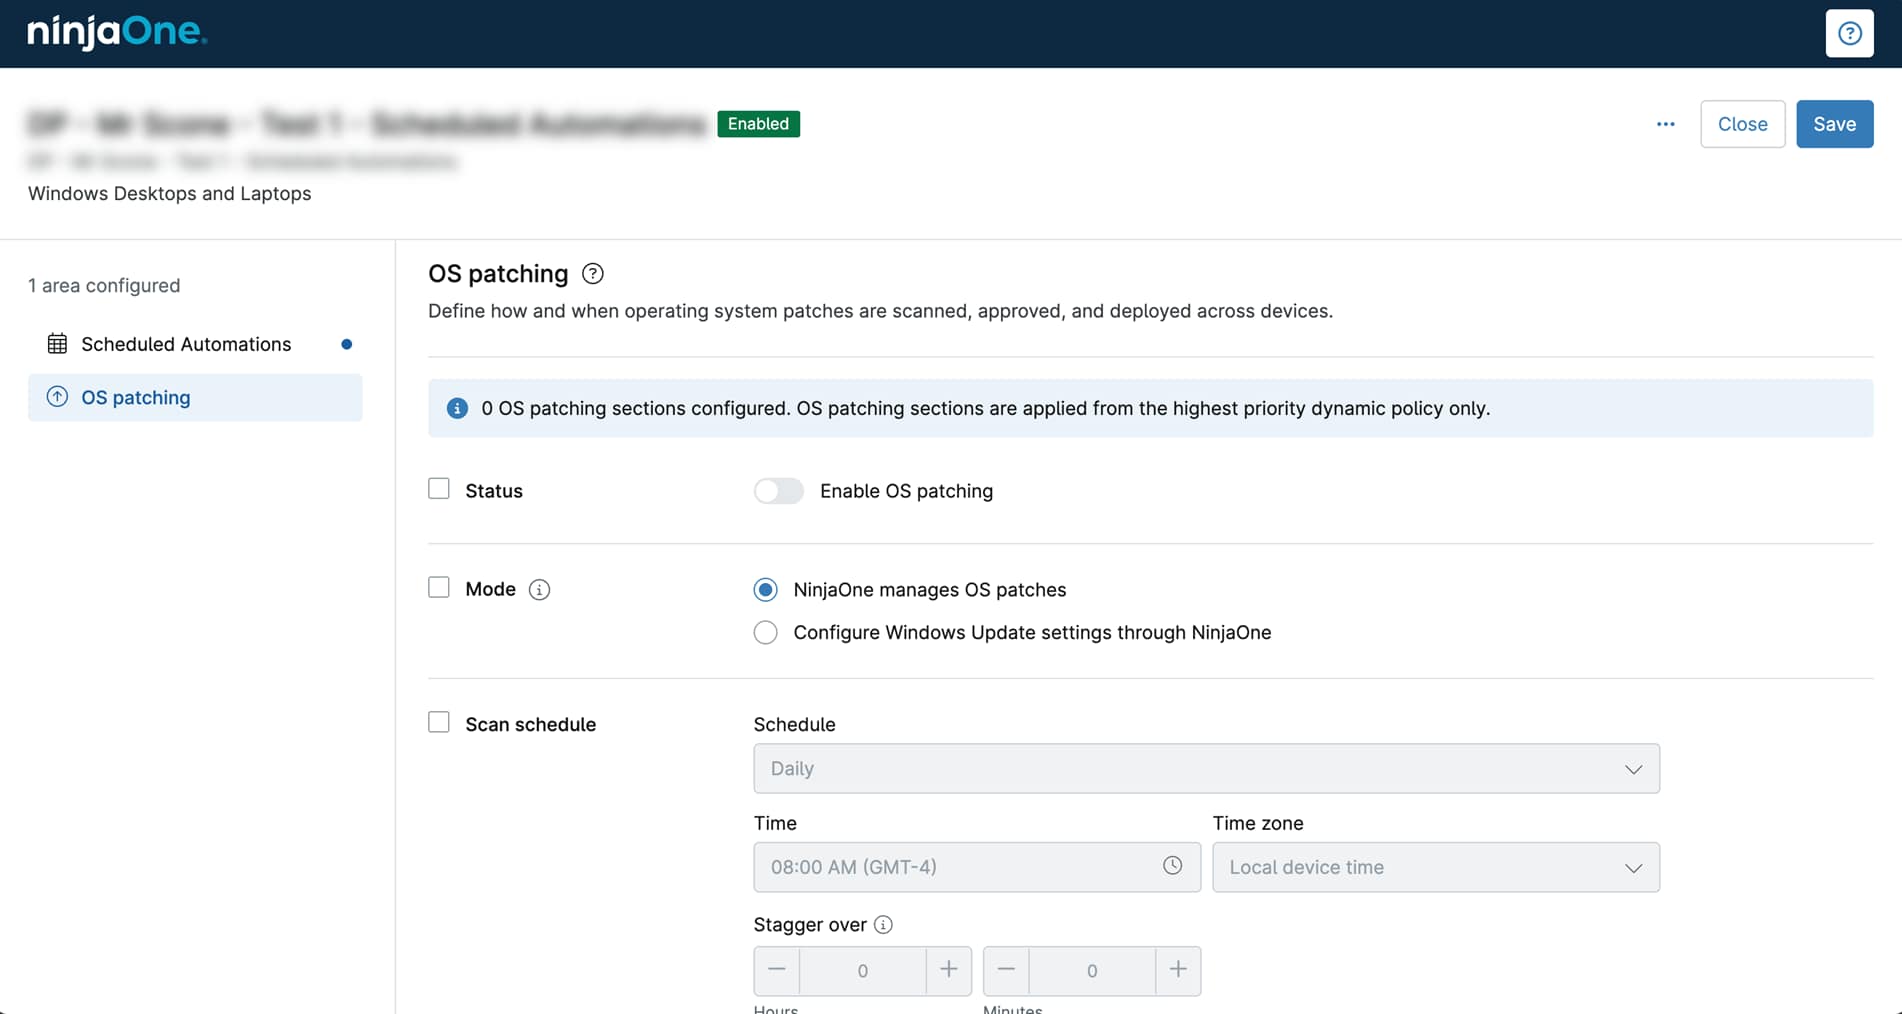This screenshot has height=1014, width=1902.
Task: Select Configure Windows Update settings through NinjaOne
Action: [x=765, y=633]
